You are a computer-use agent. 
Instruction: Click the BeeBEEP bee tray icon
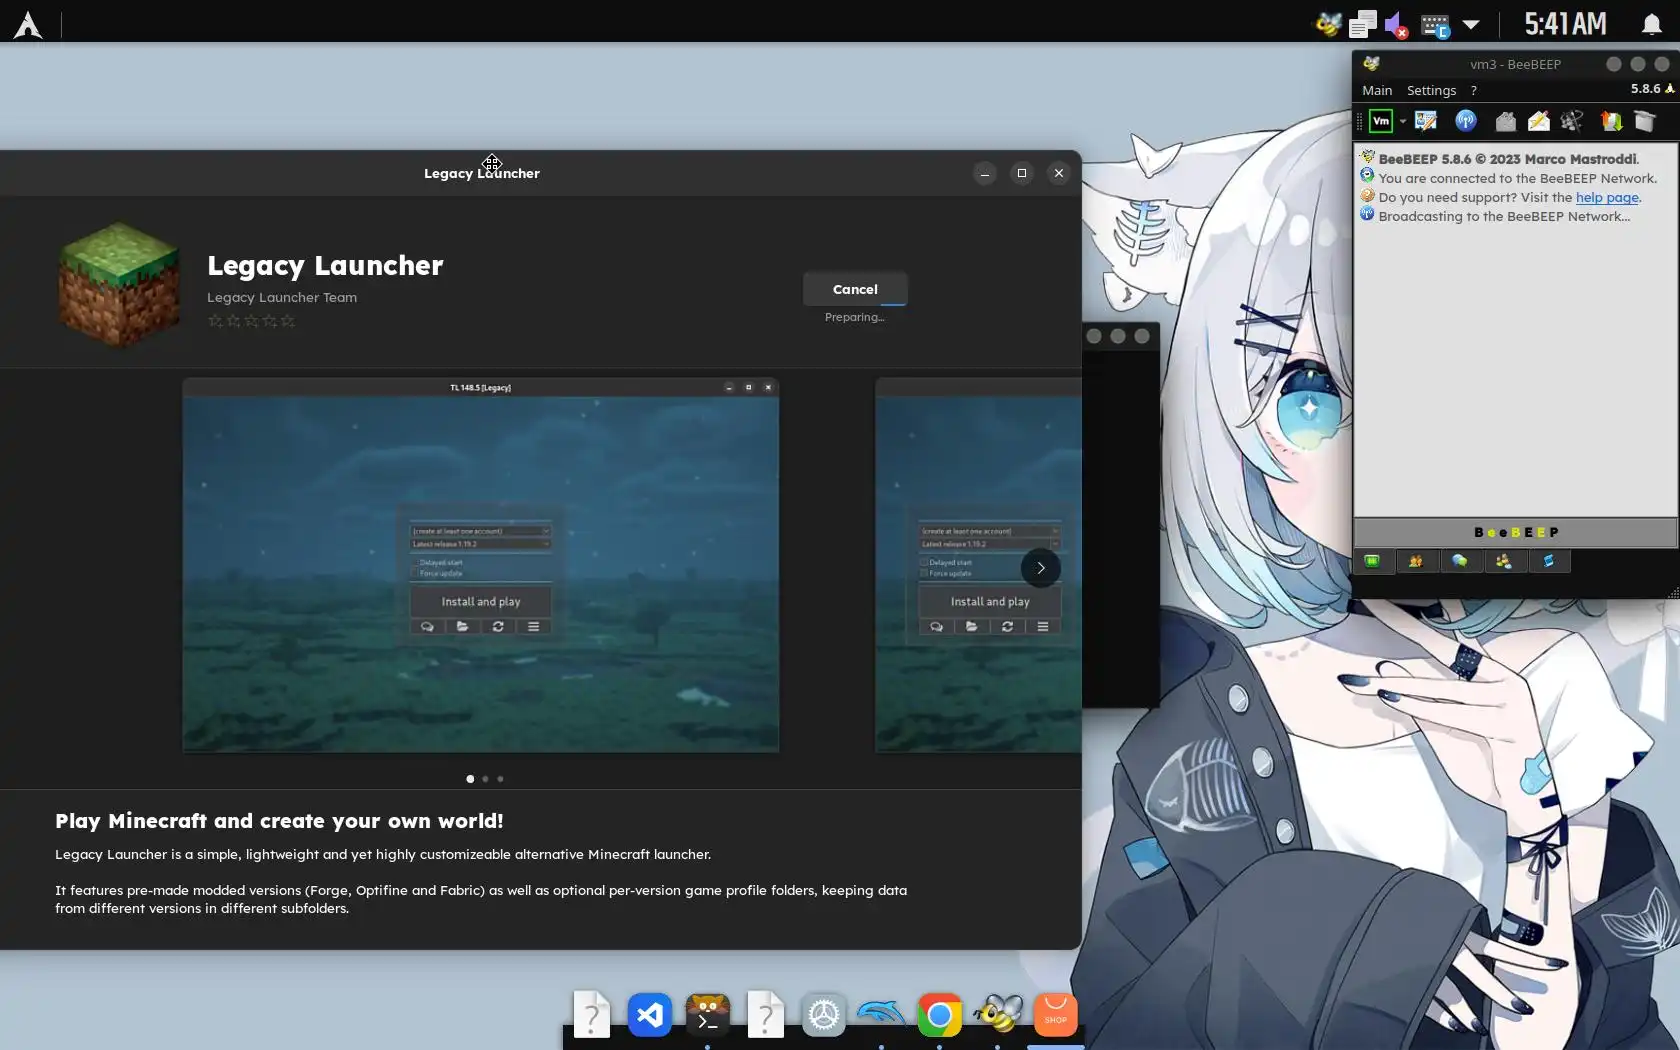click(1328, 24)
